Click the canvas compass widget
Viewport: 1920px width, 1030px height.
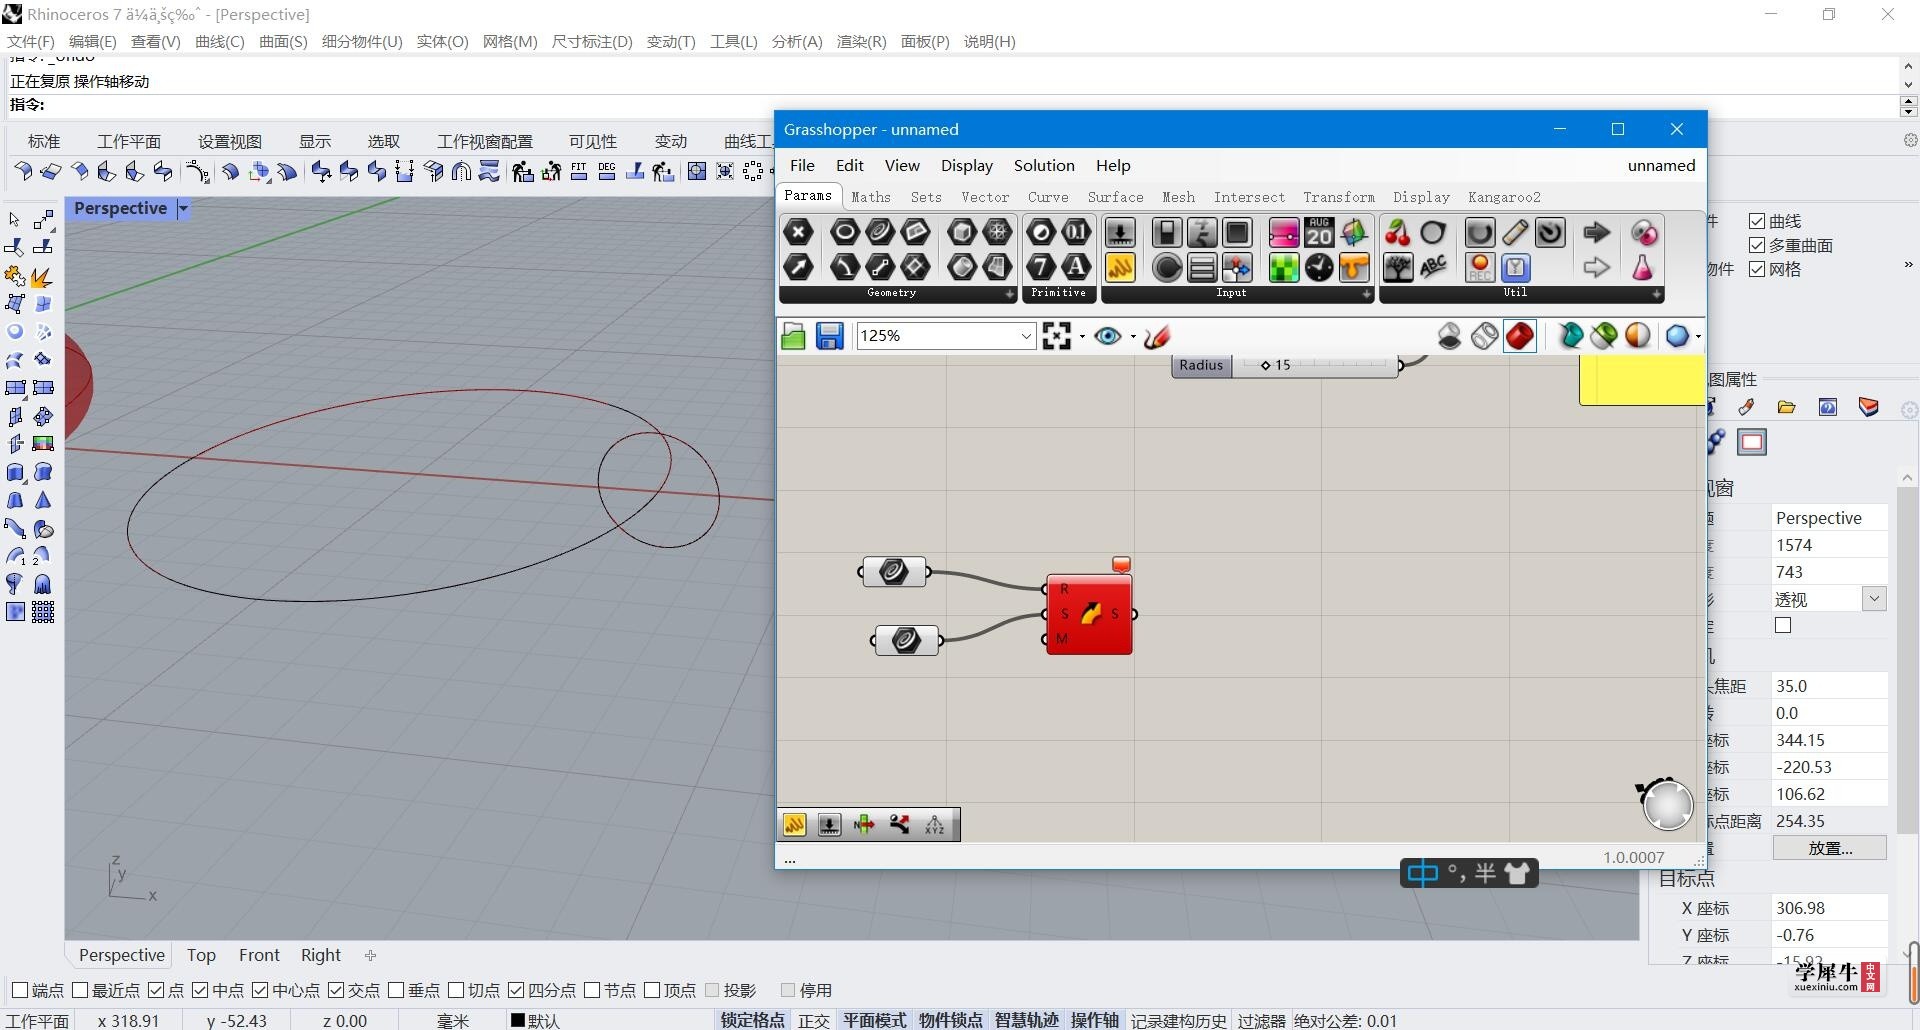pos(1666,804)
